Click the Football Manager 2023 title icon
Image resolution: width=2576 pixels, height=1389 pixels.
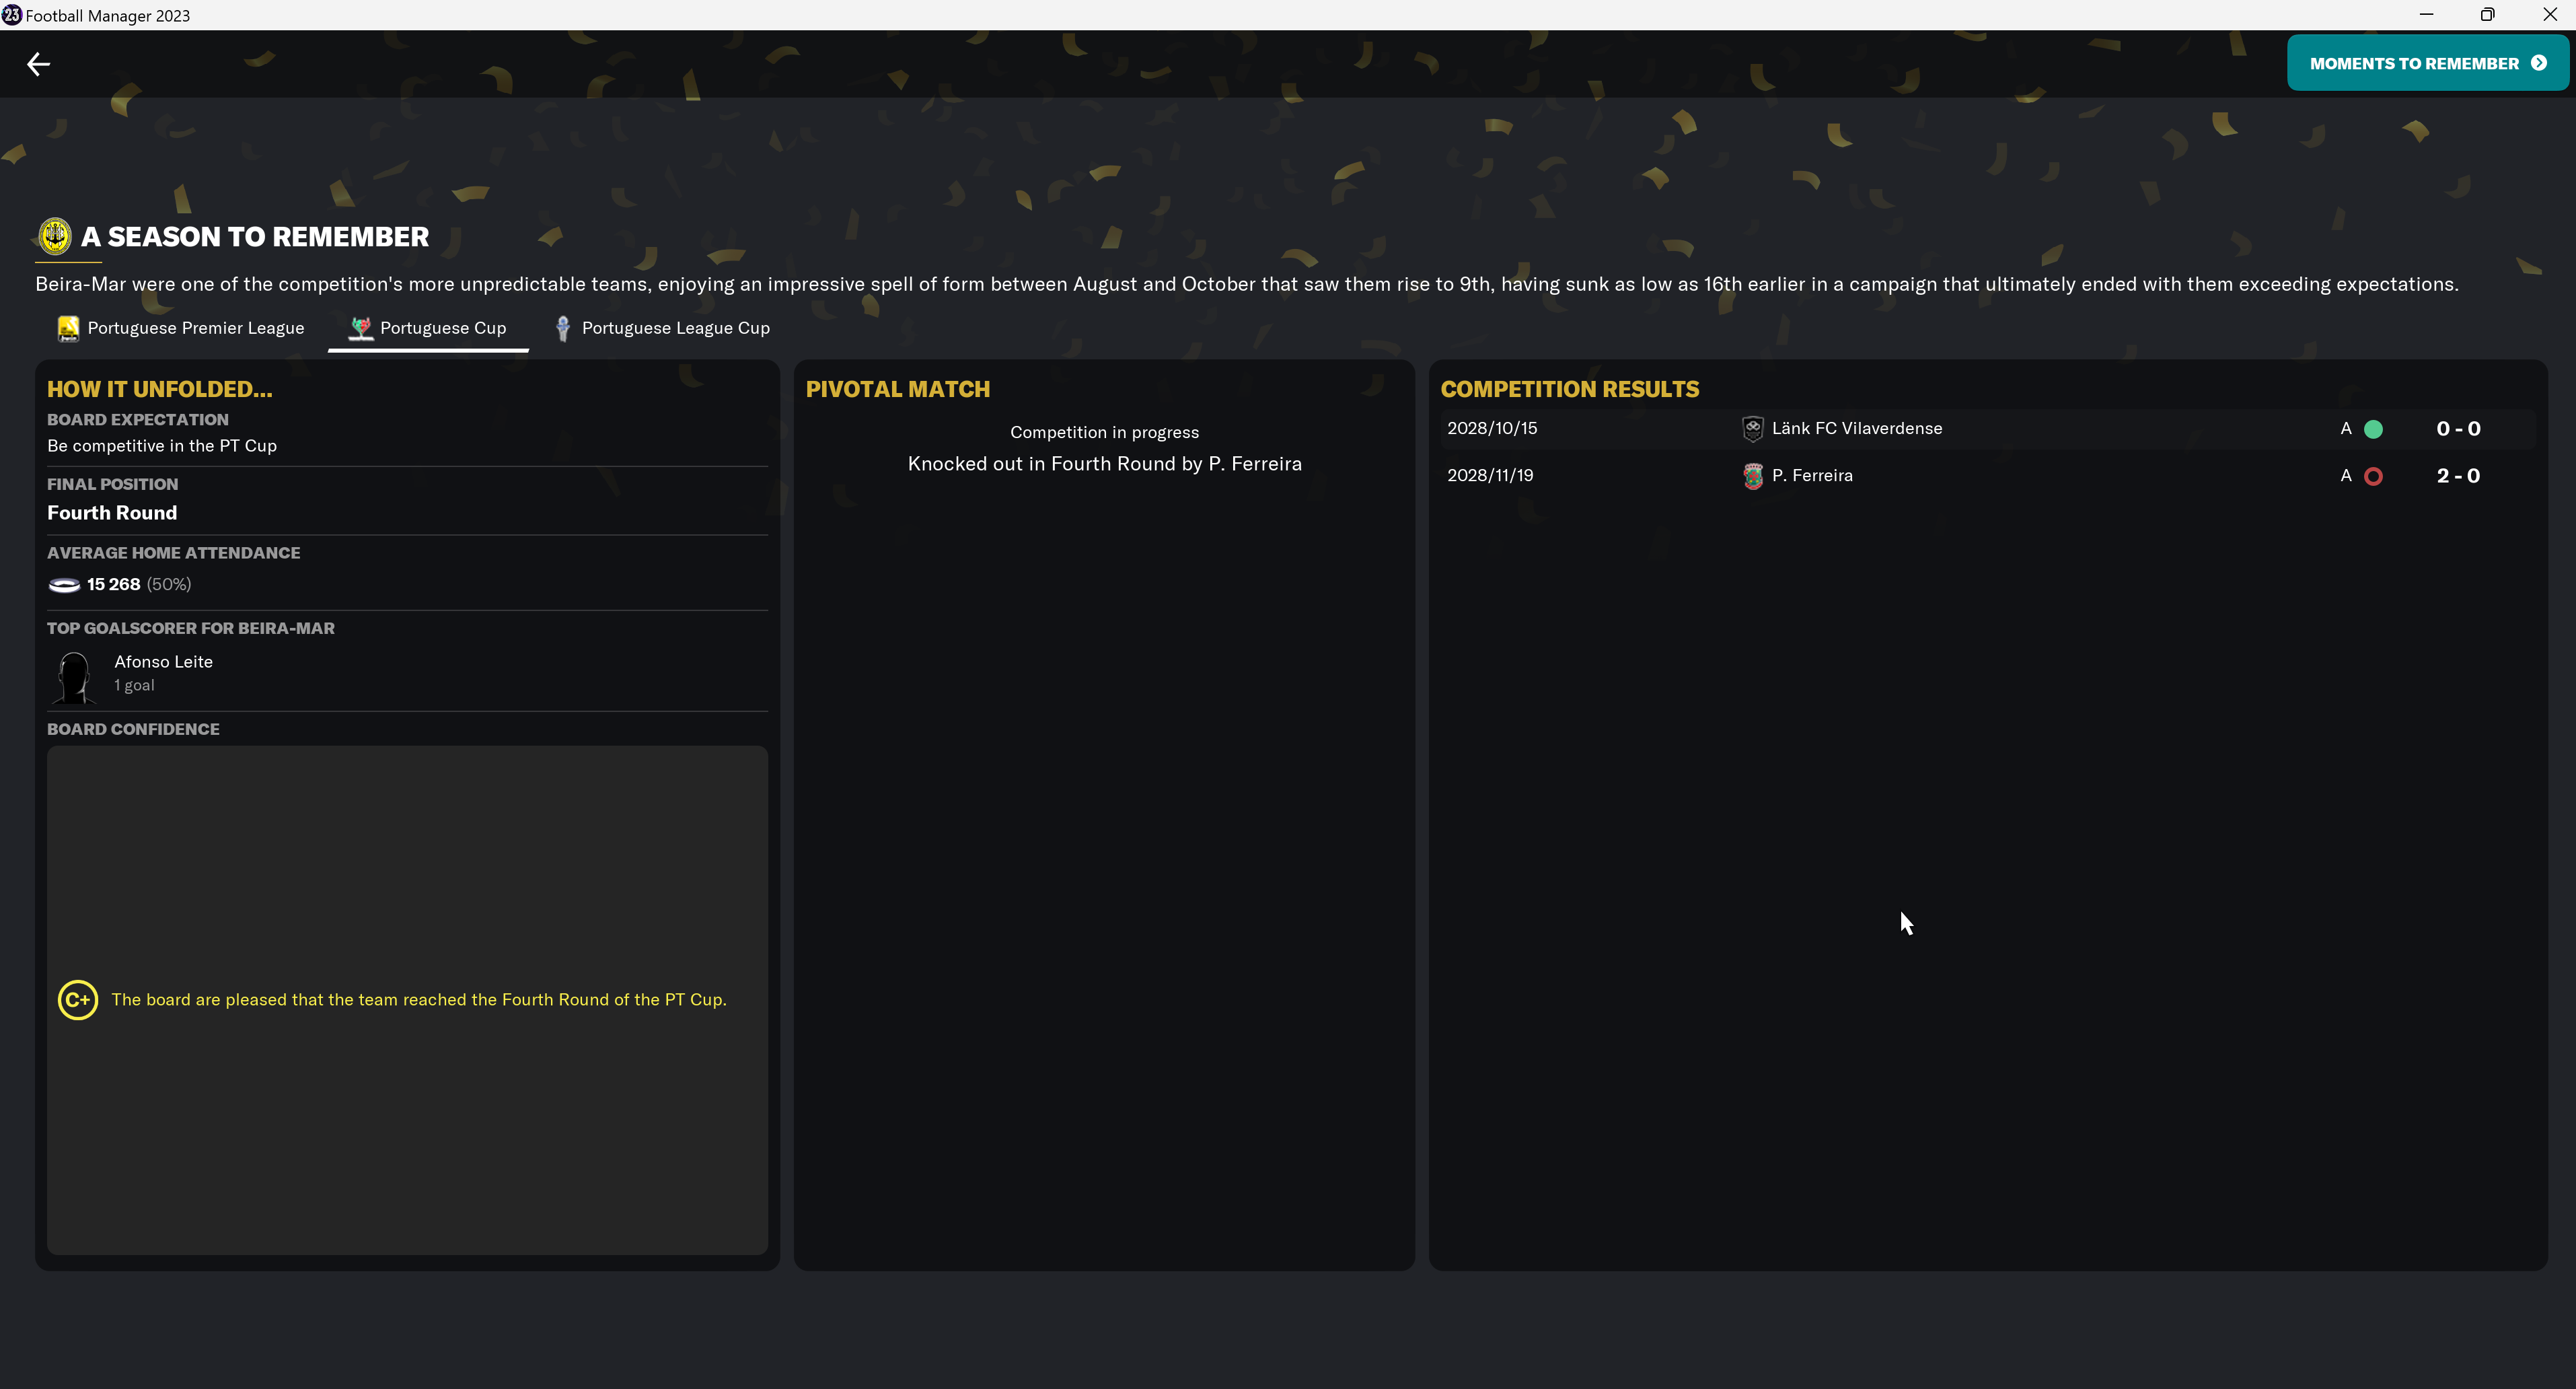pos(11,14)
